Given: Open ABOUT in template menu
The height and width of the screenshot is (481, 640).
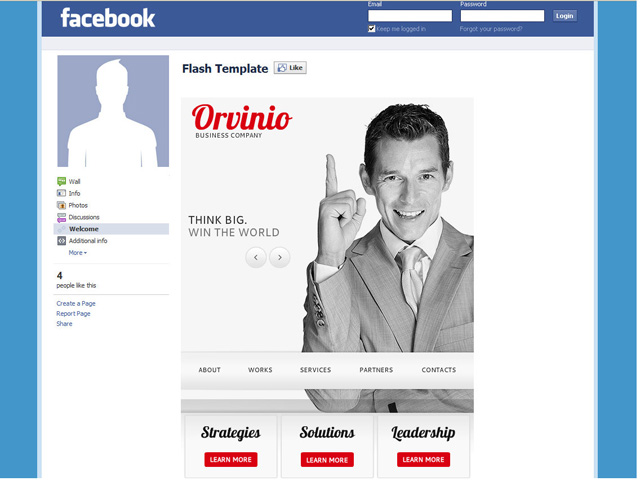Looking at the screenshot, I should point(209,370).
